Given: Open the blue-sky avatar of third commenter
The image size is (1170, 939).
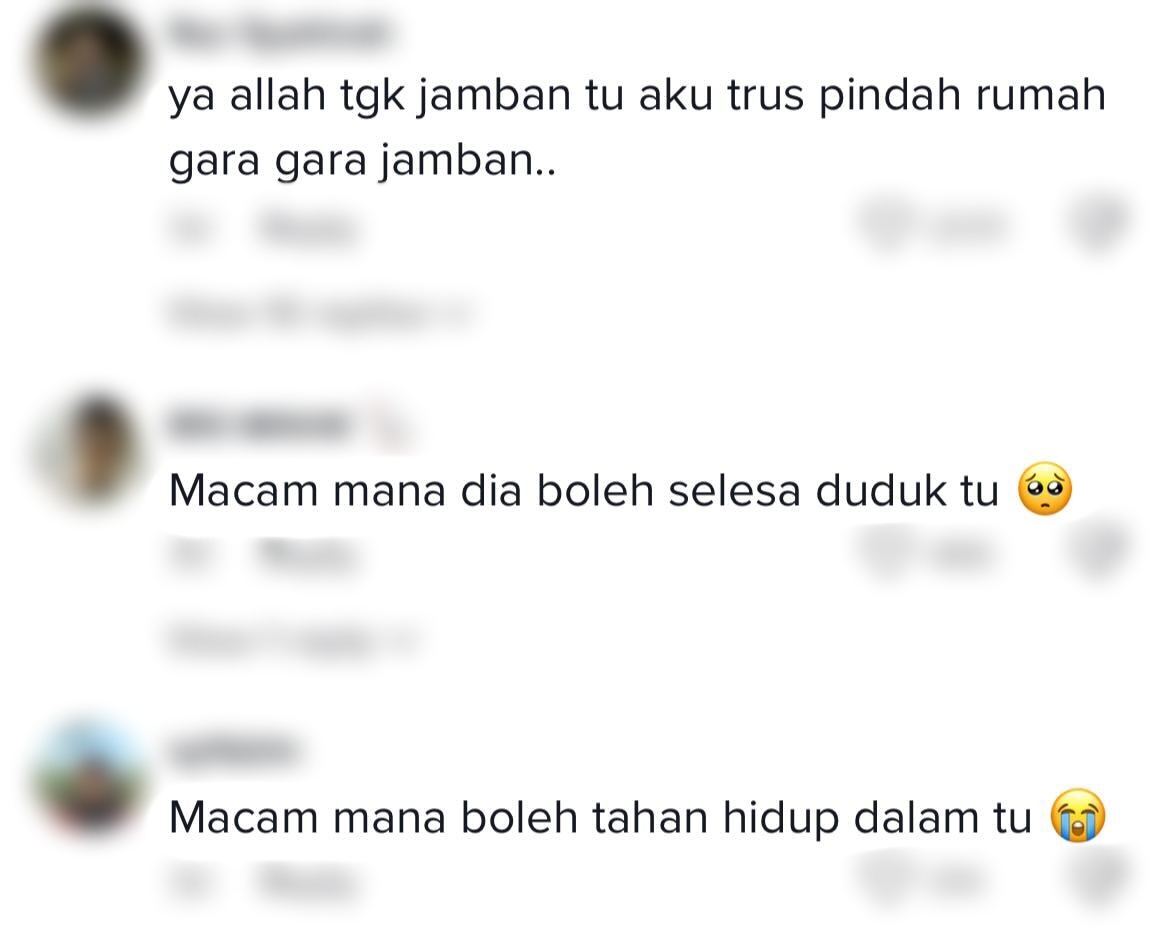Looking at the screenshot, I should (90, 776).
